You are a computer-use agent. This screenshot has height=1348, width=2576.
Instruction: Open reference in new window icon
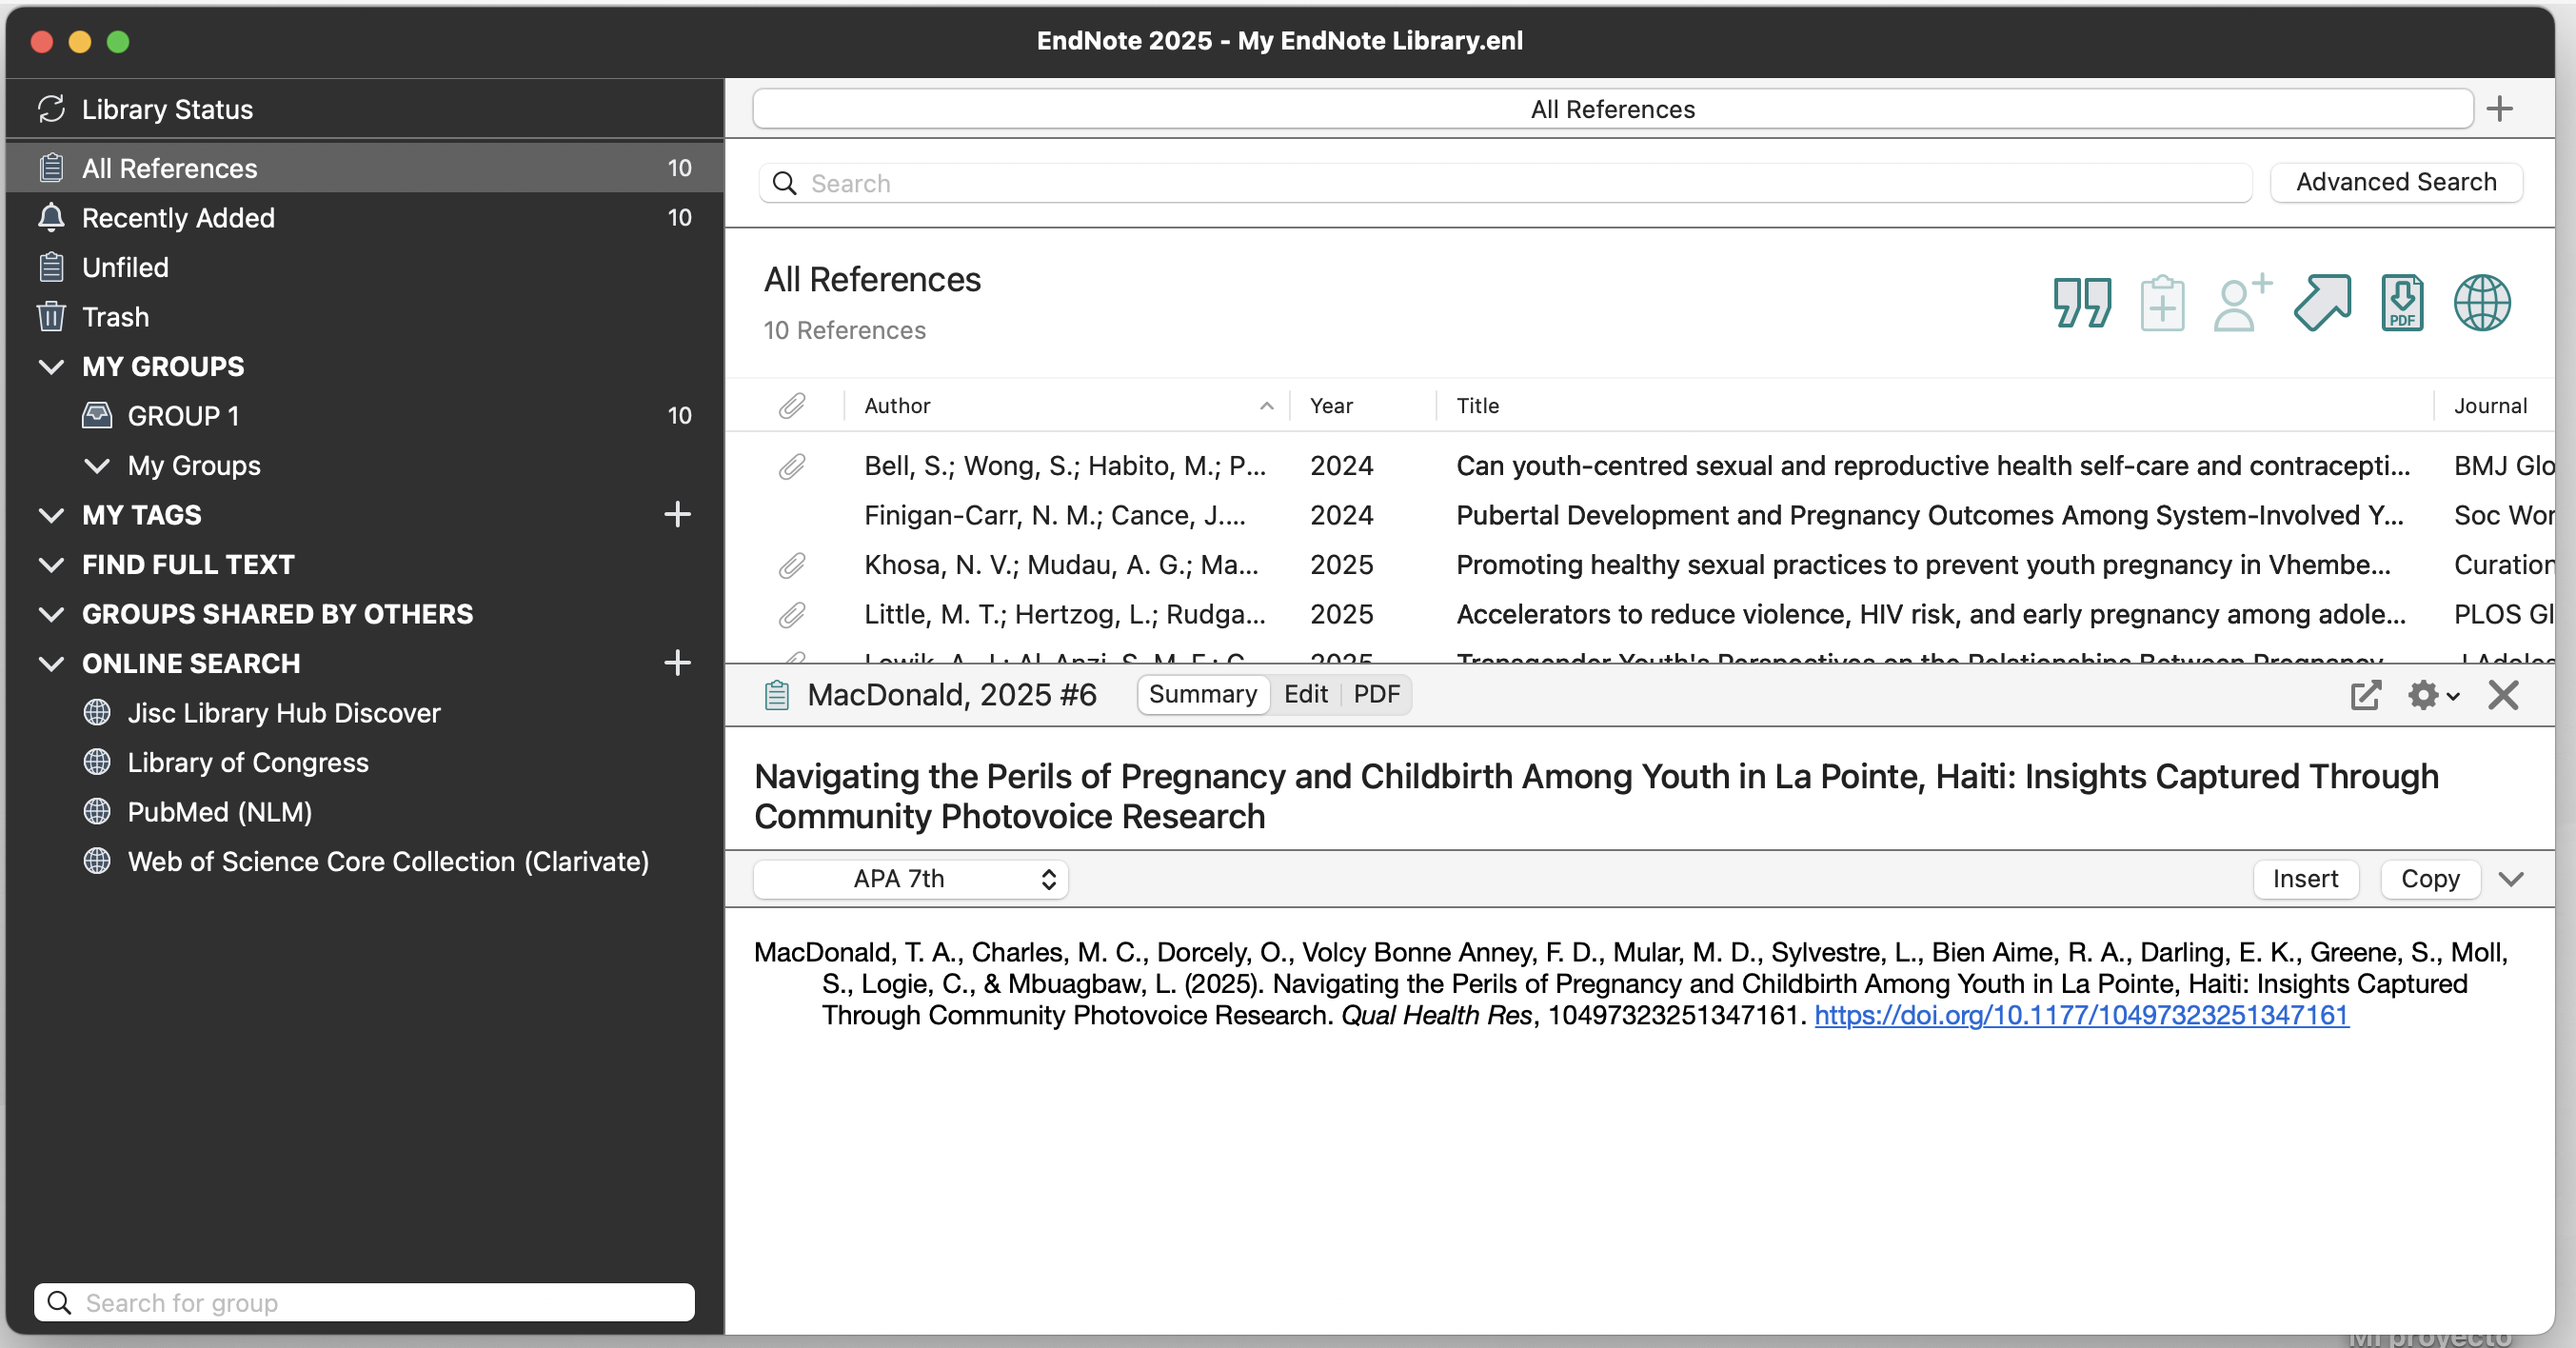tap(2366, 695)
